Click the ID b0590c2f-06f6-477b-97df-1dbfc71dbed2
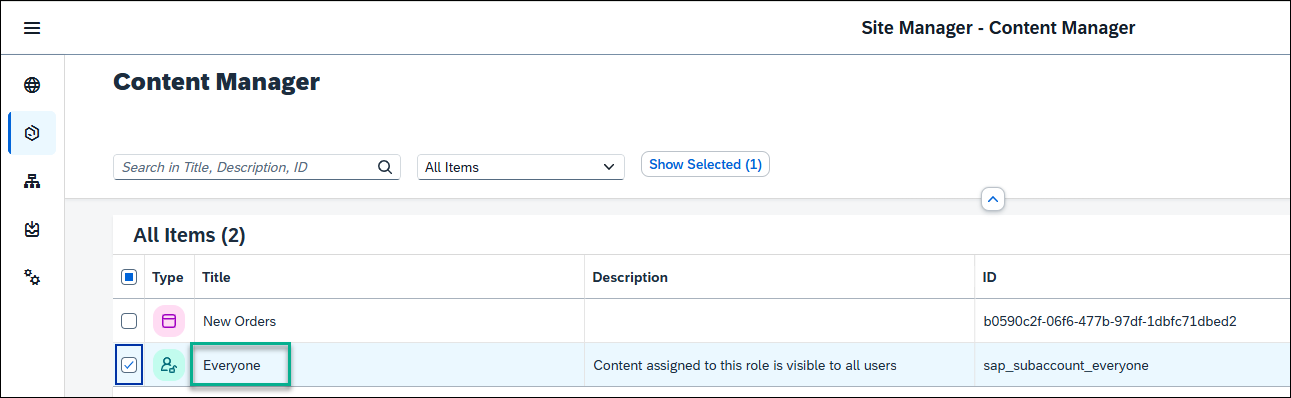This screenshot has width=1291, height=398. click(x=1111, y=321)
